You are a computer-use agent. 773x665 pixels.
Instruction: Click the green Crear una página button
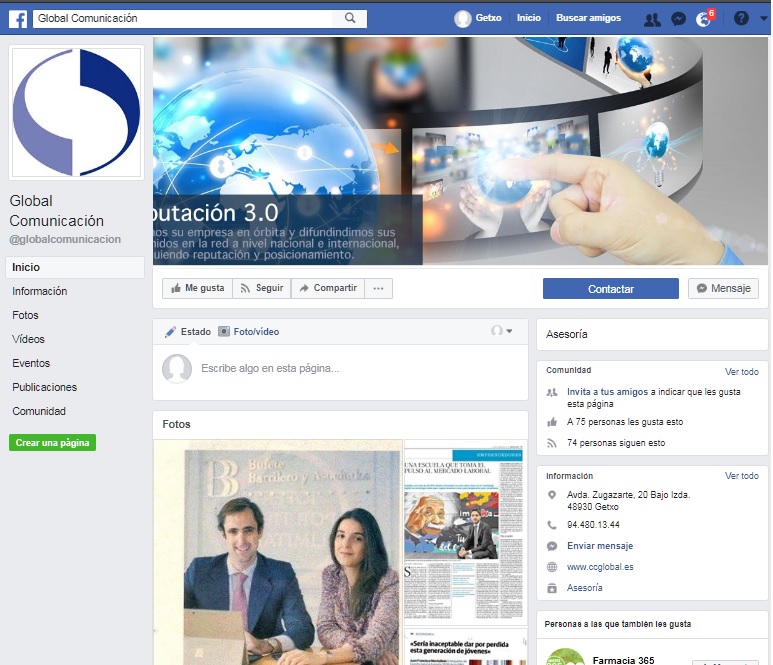pos(52,443)
